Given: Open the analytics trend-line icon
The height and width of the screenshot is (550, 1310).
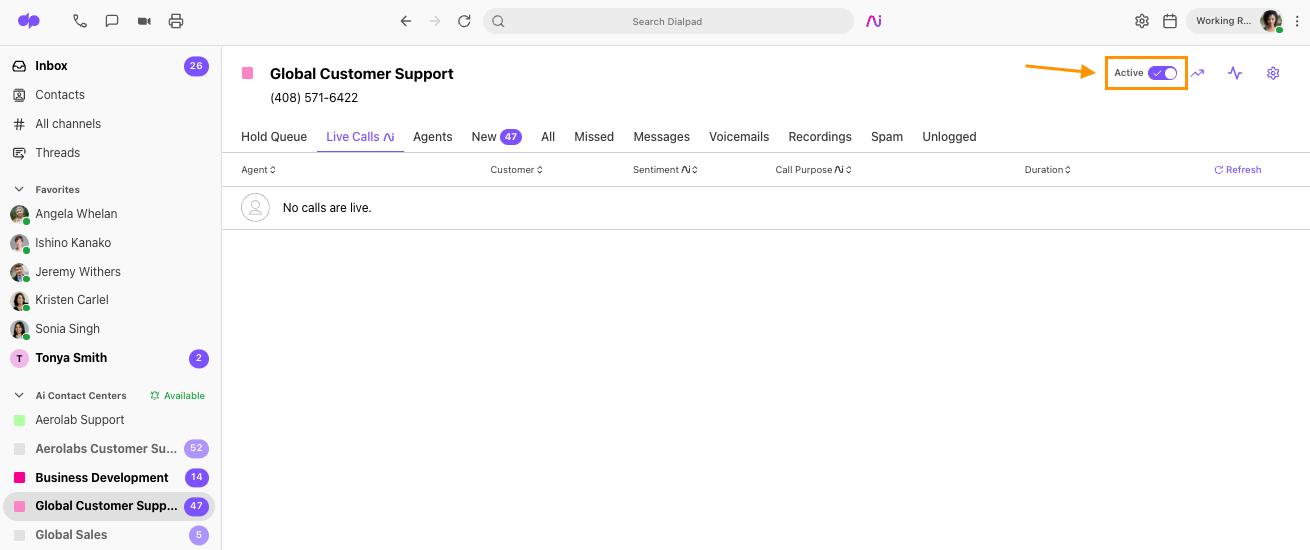Looking at the screenshot, I should (1198, 73).
